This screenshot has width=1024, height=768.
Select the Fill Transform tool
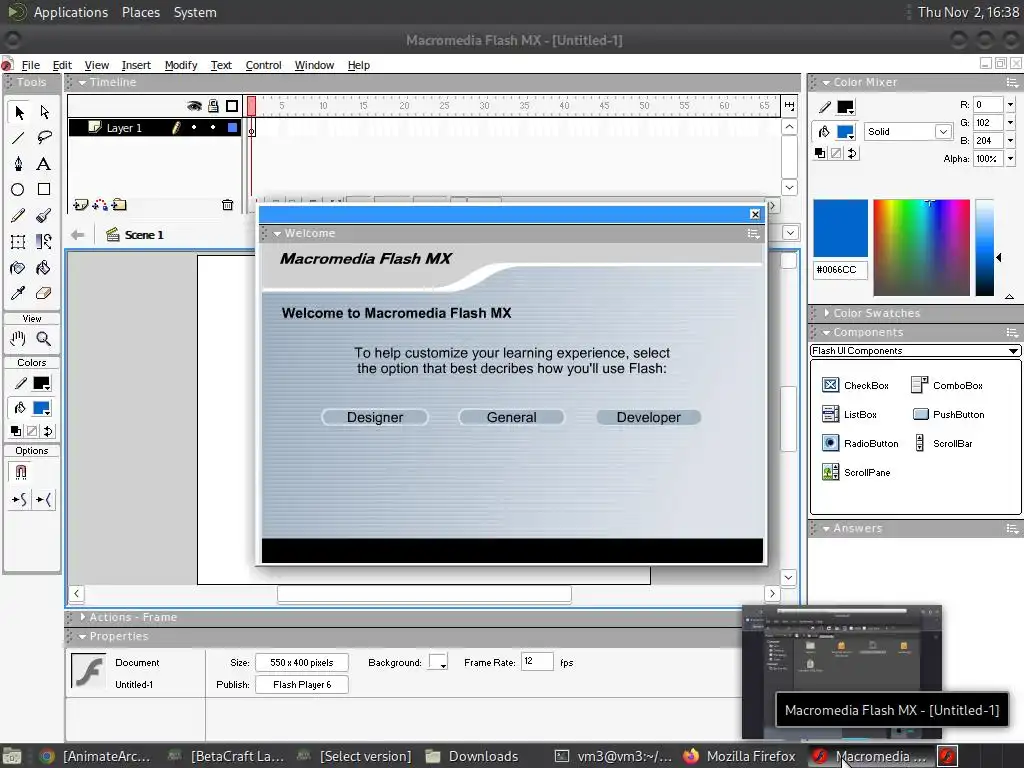coord(44,242)
